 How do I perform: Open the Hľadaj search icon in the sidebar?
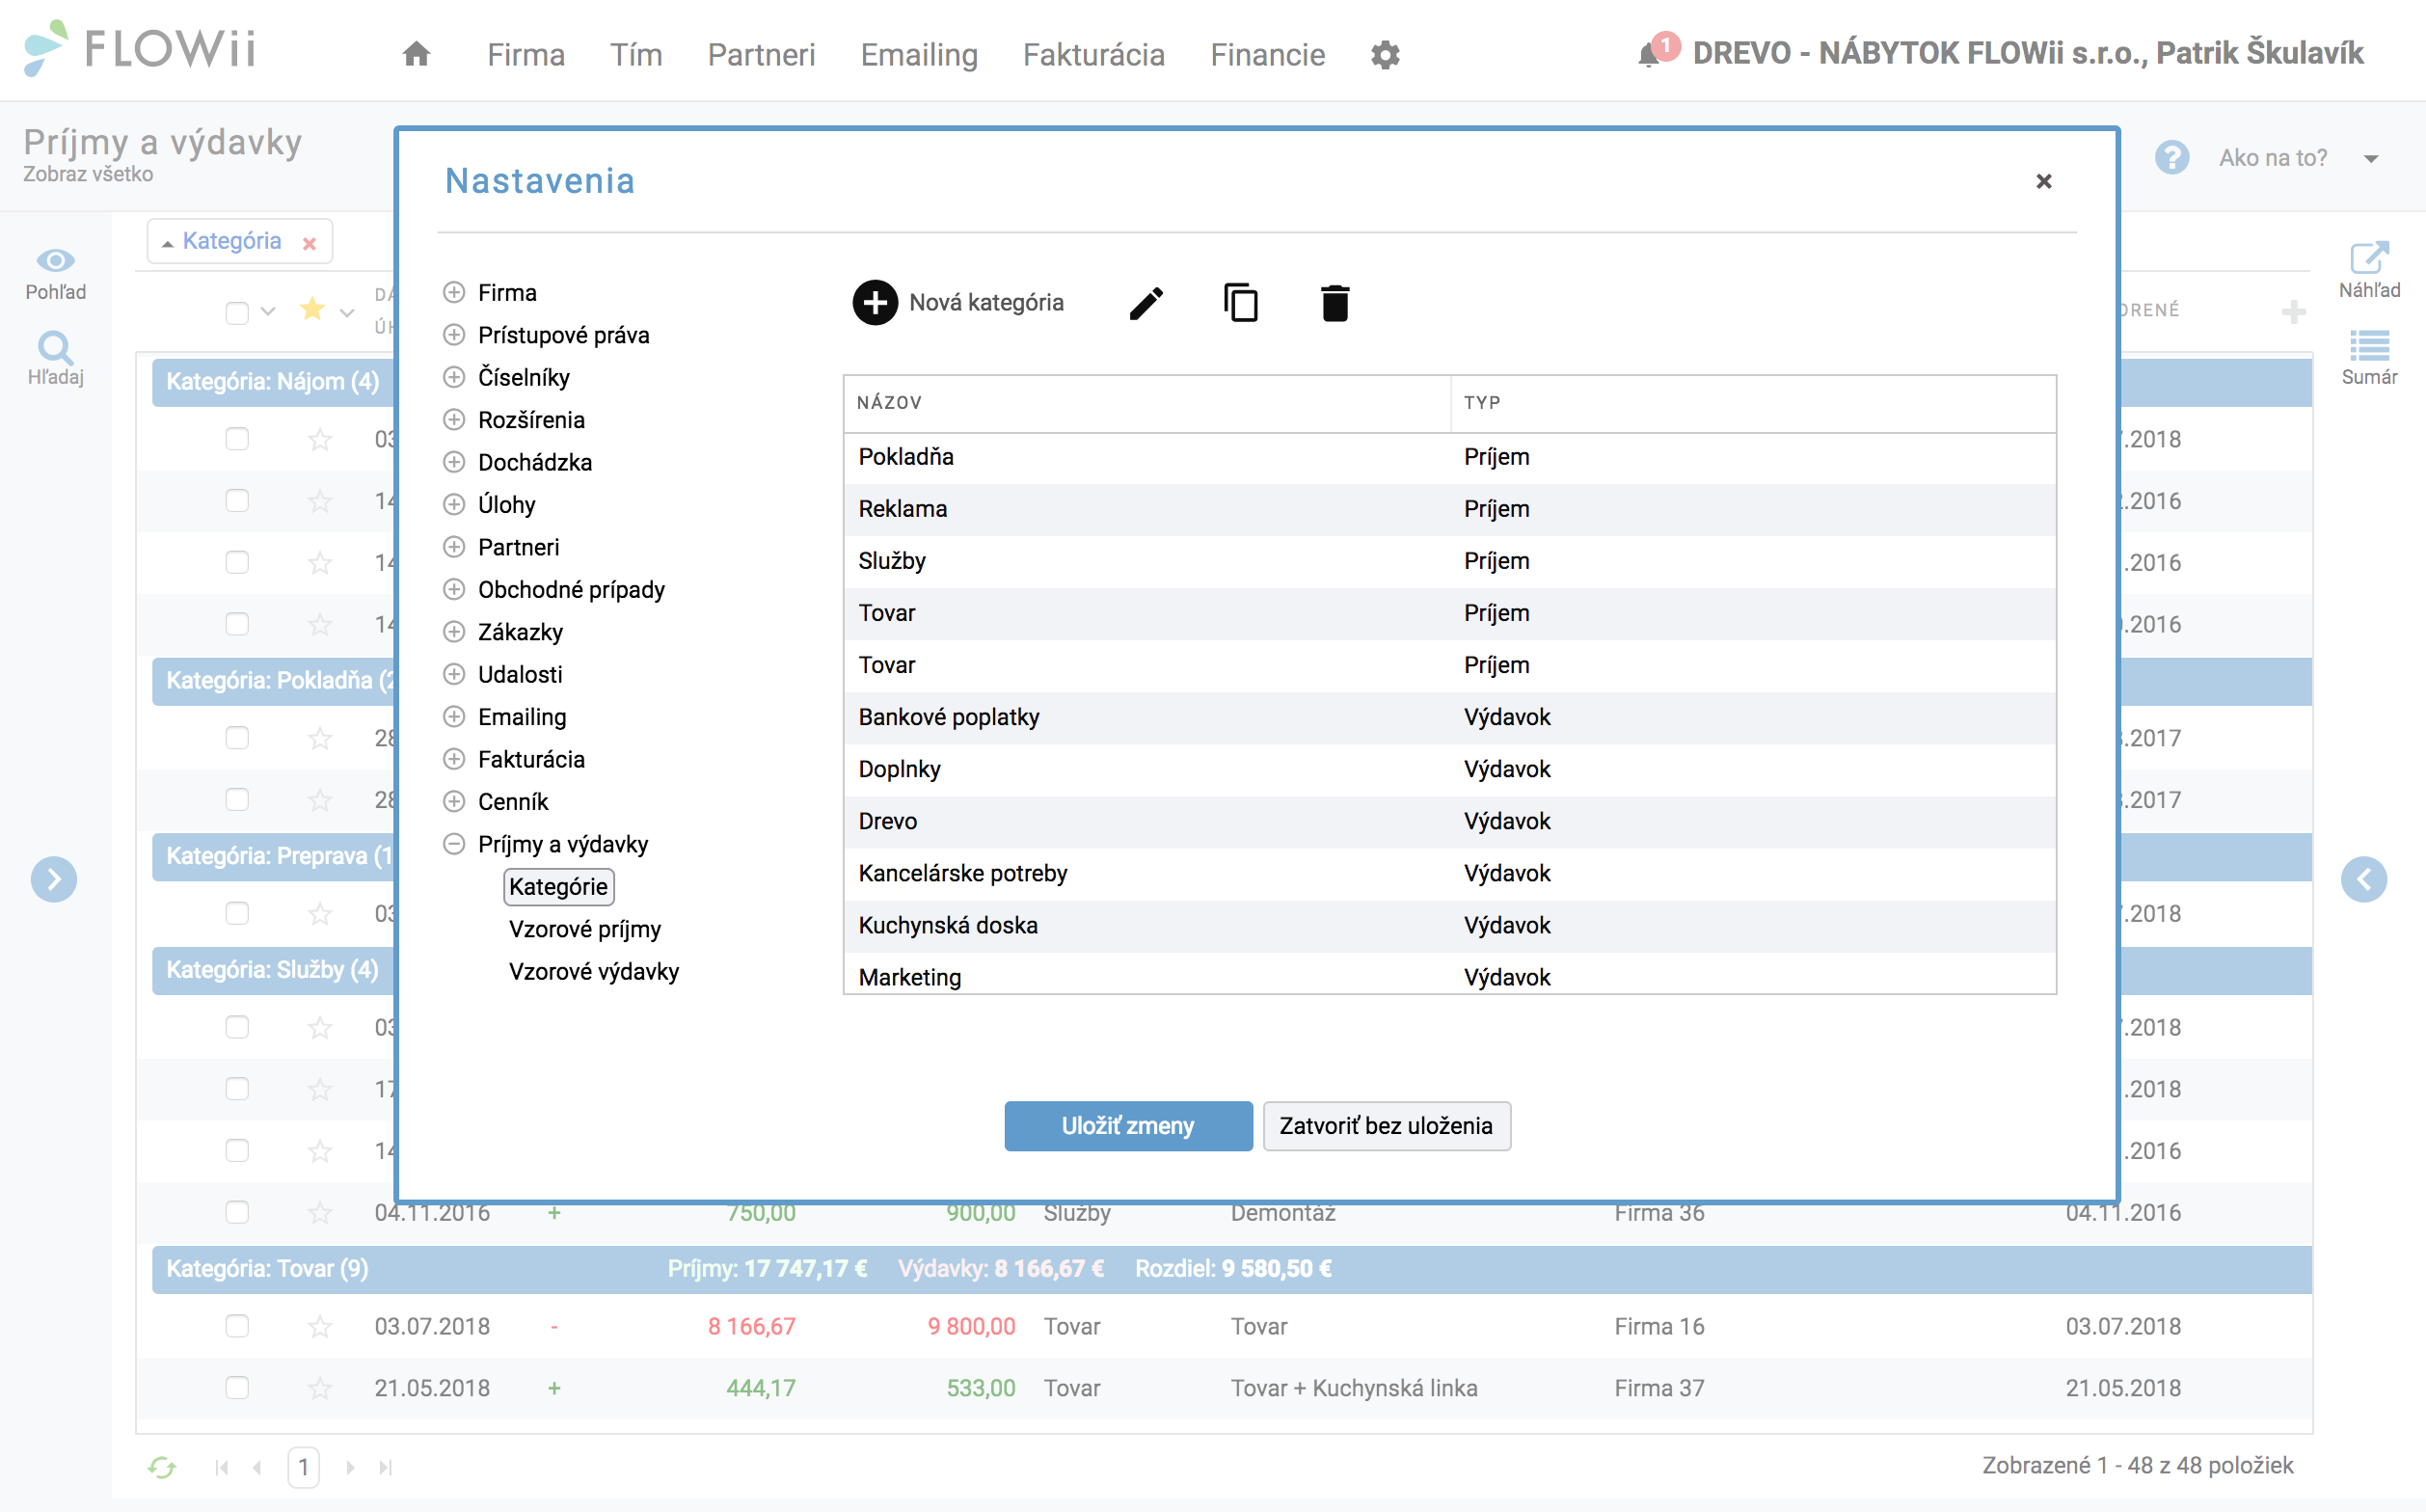click(55, 348)
